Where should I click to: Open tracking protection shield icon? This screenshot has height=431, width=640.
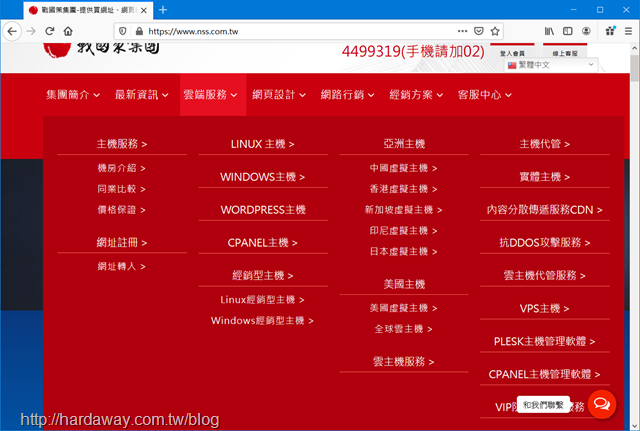(122, 31)
